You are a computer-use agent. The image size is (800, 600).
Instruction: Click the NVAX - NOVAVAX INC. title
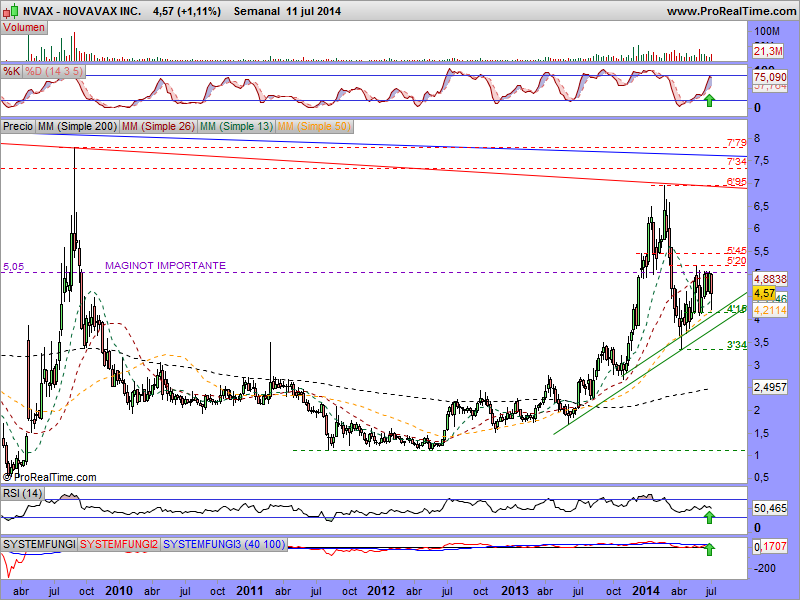[82, 11]
